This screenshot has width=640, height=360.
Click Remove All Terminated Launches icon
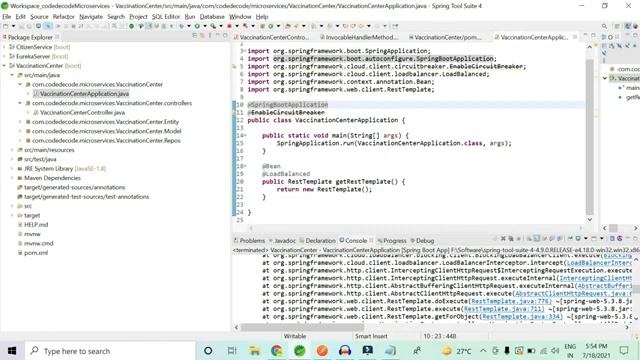[x=511, y=239]
